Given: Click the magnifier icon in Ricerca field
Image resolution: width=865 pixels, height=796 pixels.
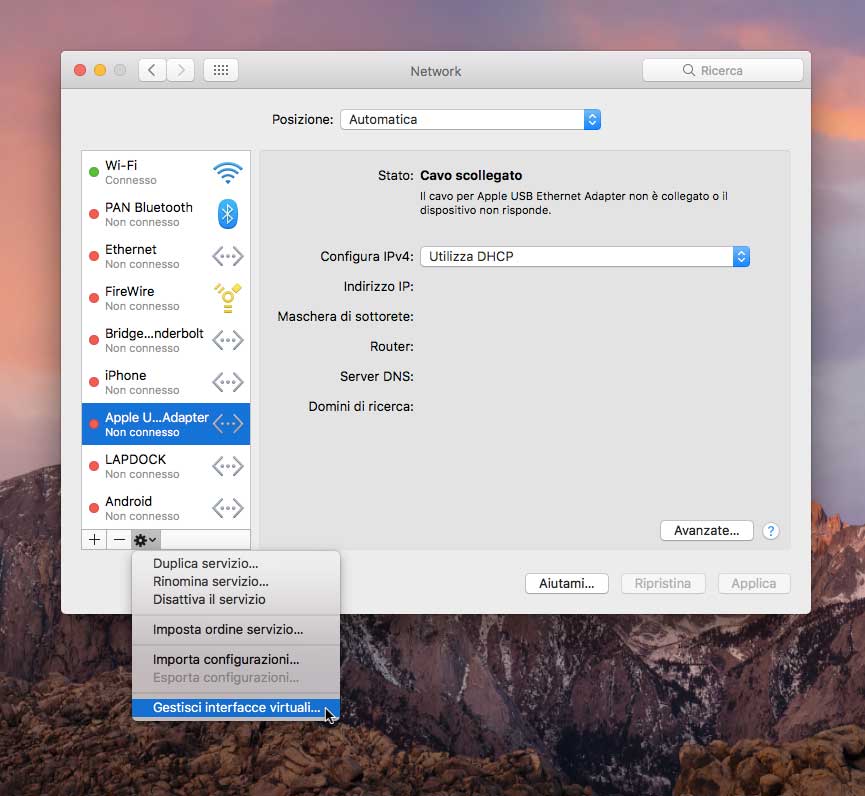Looking at the screenshot, I should 688,70.
